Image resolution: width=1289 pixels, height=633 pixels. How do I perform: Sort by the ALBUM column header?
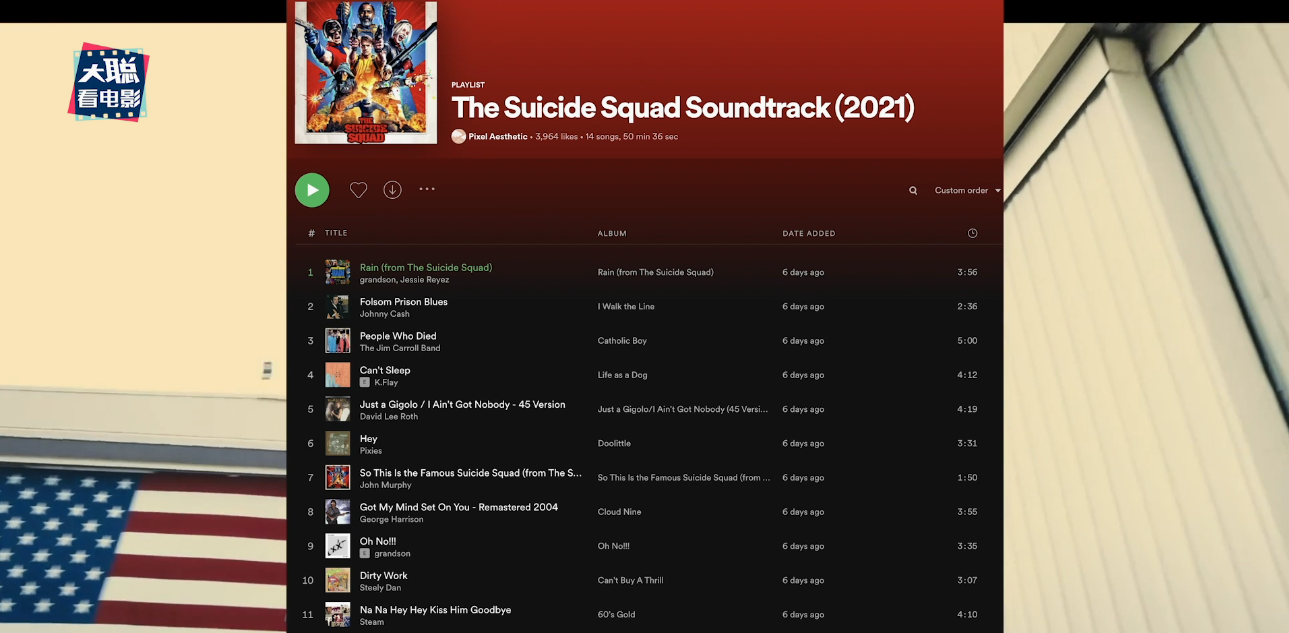click(x=612, y=233)
